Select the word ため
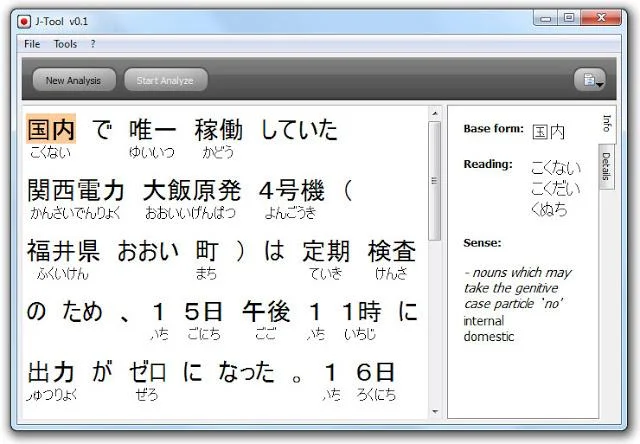 (x=82, y=311)
